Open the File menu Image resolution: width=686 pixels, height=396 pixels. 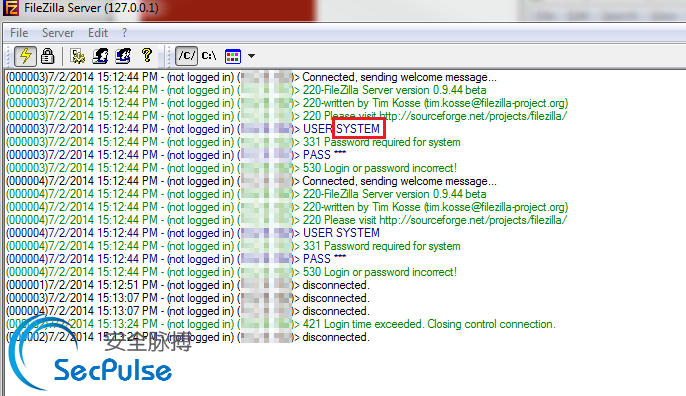click(x=19, y=33)
